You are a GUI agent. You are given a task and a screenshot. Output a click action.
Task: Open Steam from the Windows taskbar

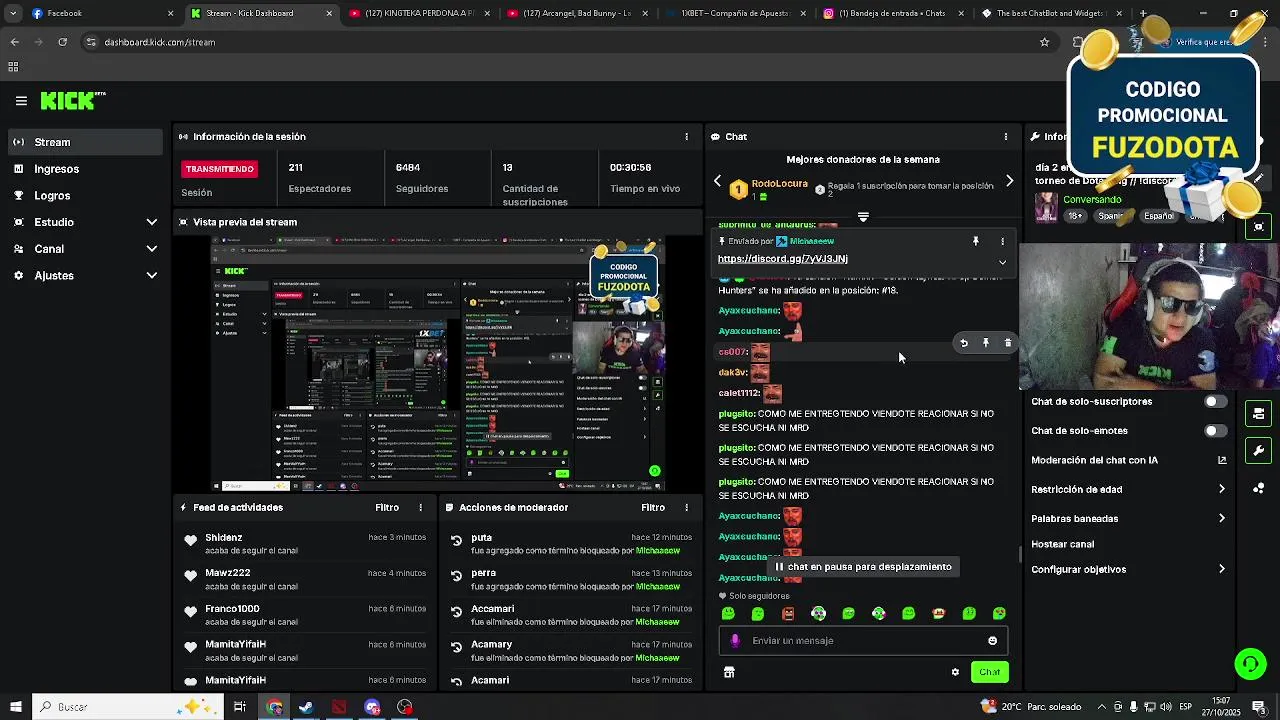[x=306, y=707]
